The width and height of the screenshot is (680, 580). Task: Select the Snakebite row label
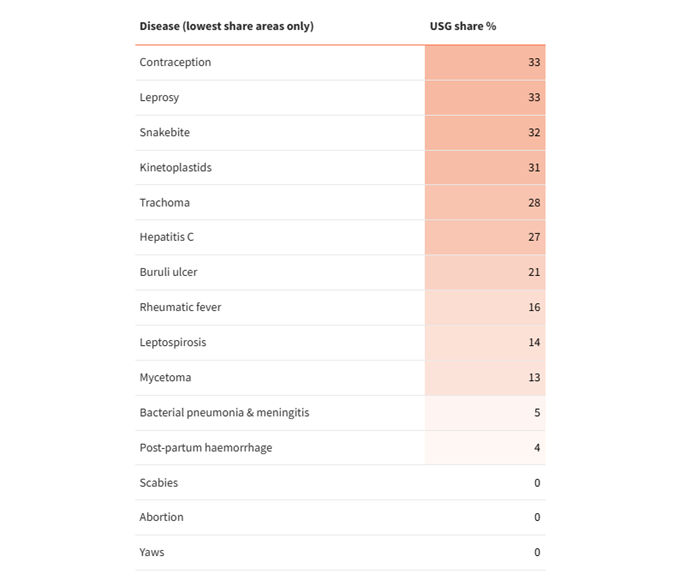coord(164,133)
